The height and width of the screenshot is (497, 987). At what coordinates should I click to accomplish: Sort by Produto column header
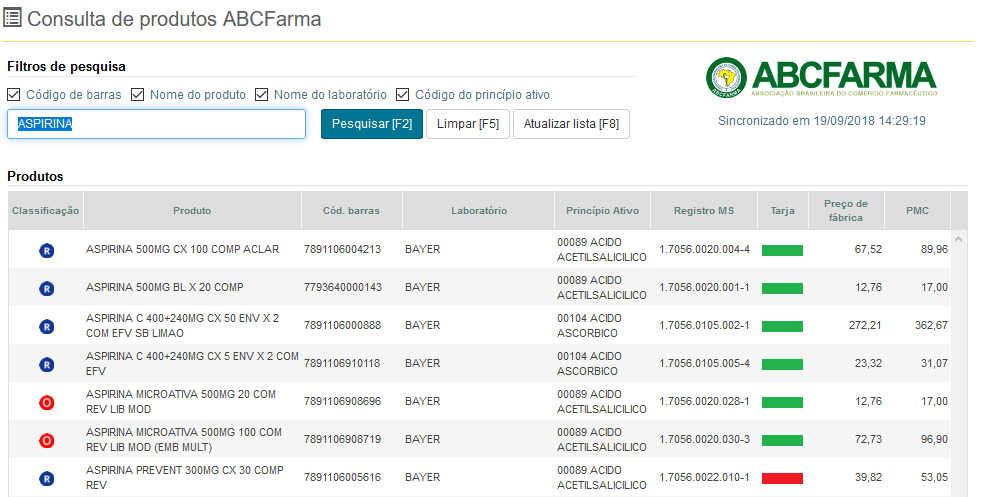coord(192,211)
